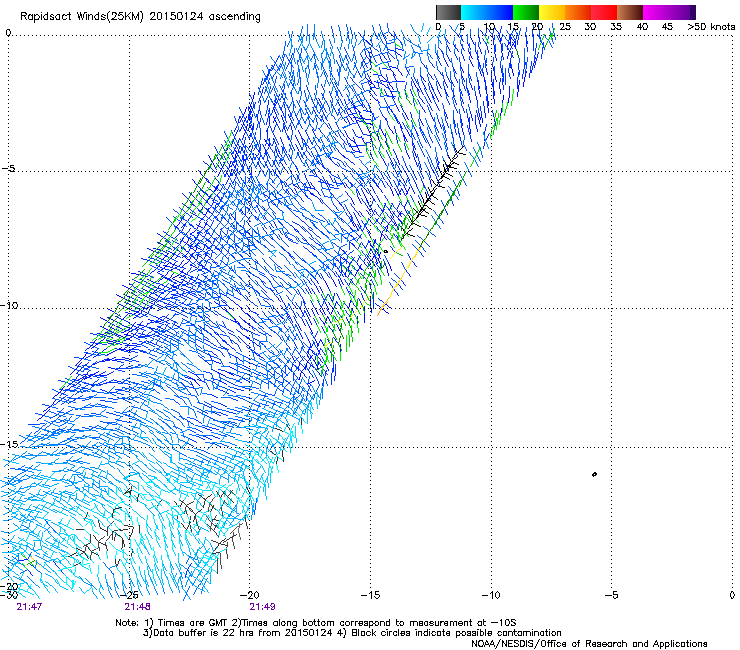Click the latitude label -5 on left axis
Image resolution: width=740 pixels, height=650 pixels.
8,169
